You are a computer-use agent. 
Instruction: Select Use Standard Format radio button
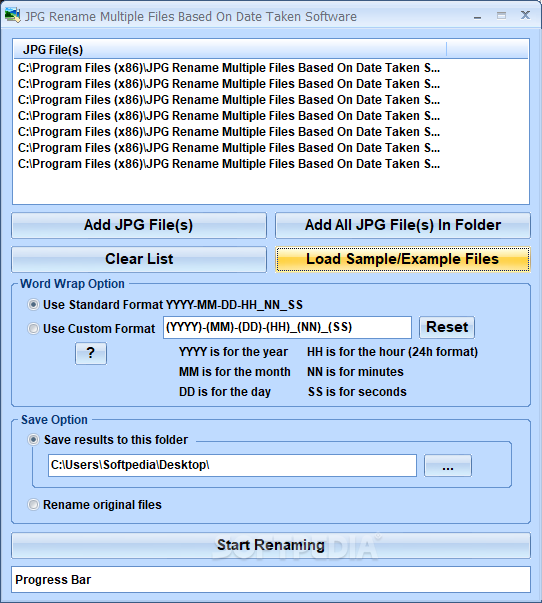point(33,305)
